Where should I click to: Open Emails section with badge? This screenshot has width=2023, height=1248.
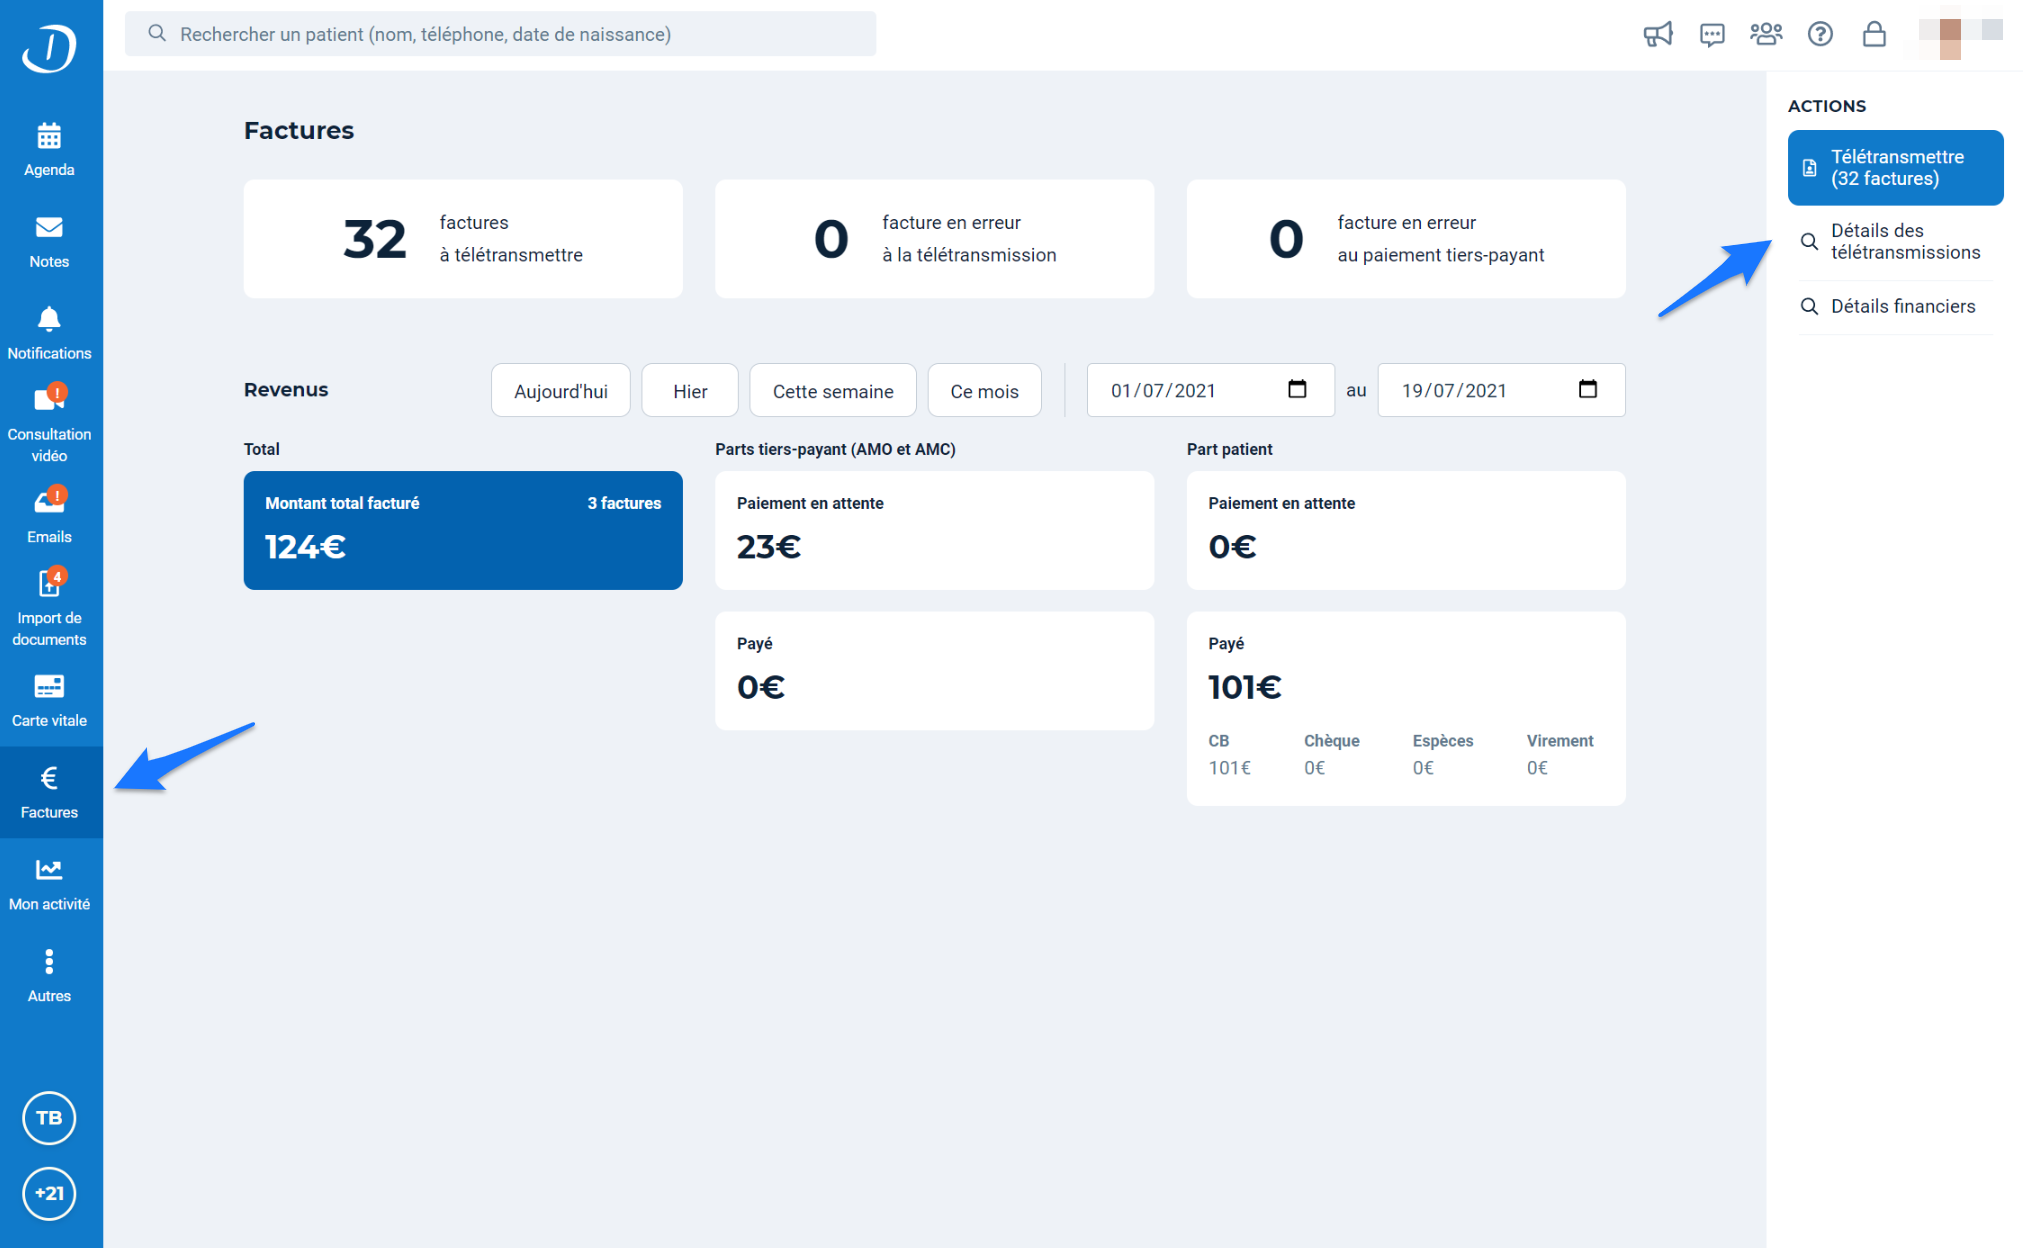[49, 516]
